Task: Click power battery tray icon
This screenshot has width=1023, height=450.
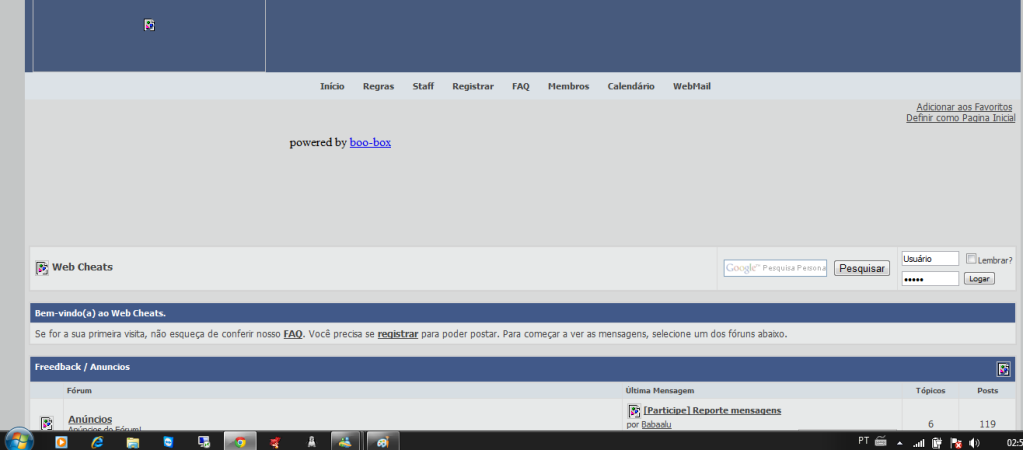Action: coord(936,443)
